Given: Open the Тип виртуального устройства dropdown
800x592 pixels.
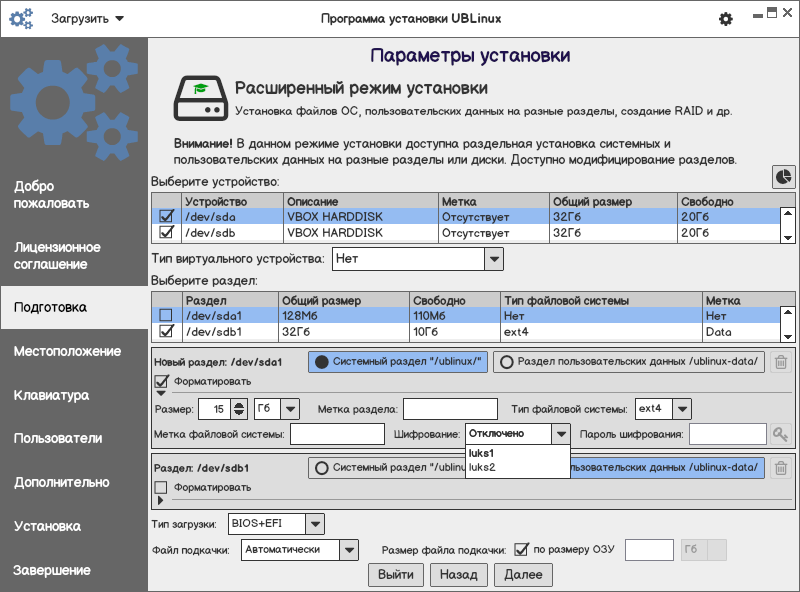Looking at the screenshot, I should click(x=493, y=259).
